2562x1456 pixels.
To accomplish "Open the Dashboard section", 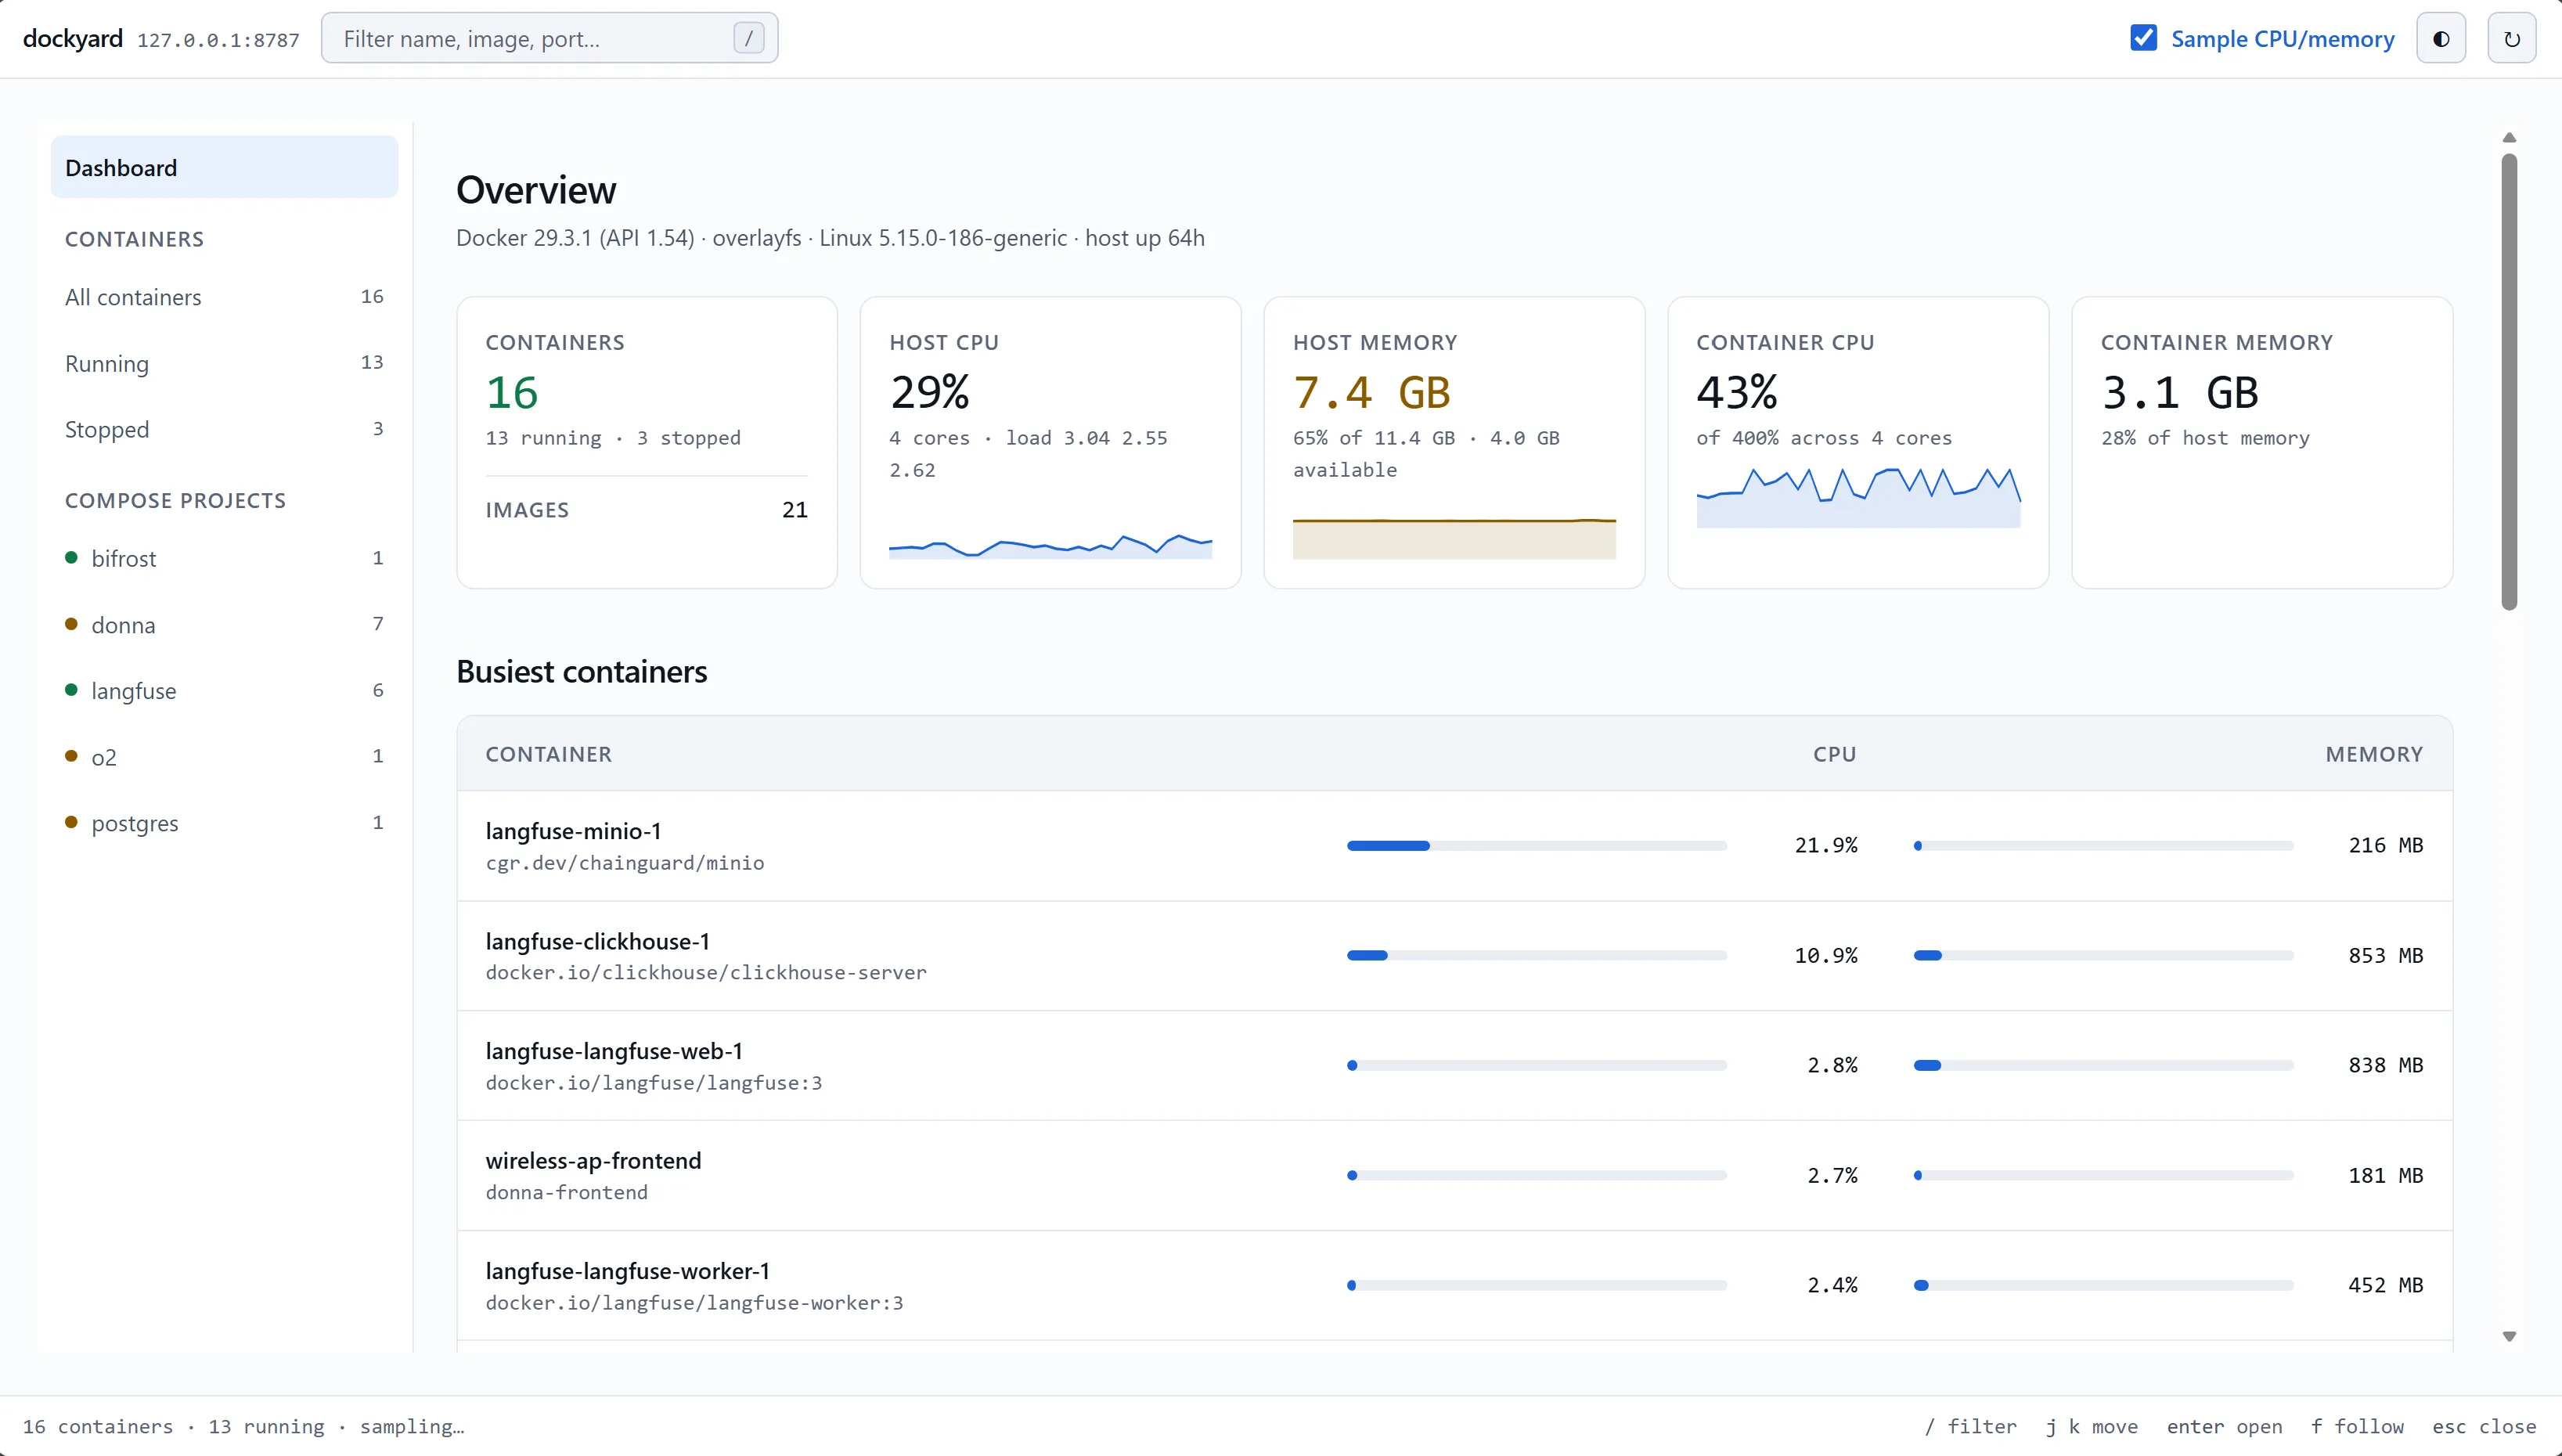I will (x=224, y=167).
